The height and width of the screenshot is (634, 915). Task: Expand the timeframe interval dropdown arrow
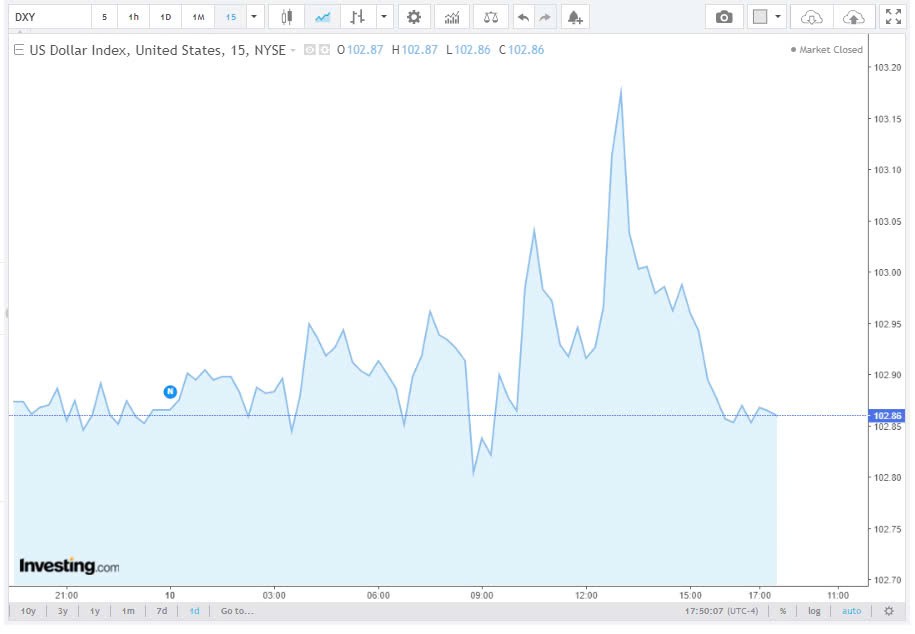coord(255,16)
